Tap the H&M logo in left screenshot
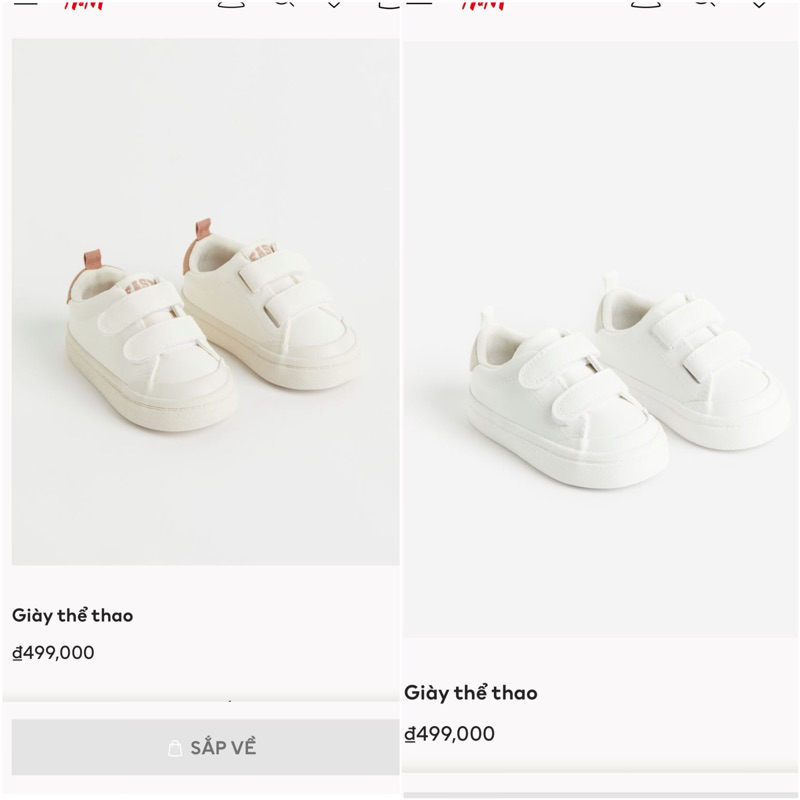 84,4
